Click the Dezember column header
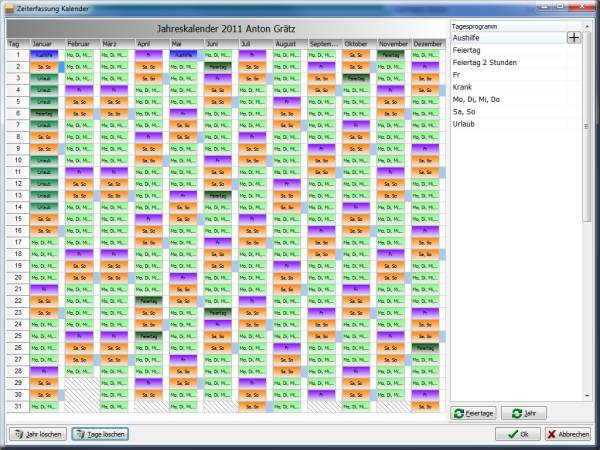The width and height of the screenshot is (600, 450). pos(429,44)
